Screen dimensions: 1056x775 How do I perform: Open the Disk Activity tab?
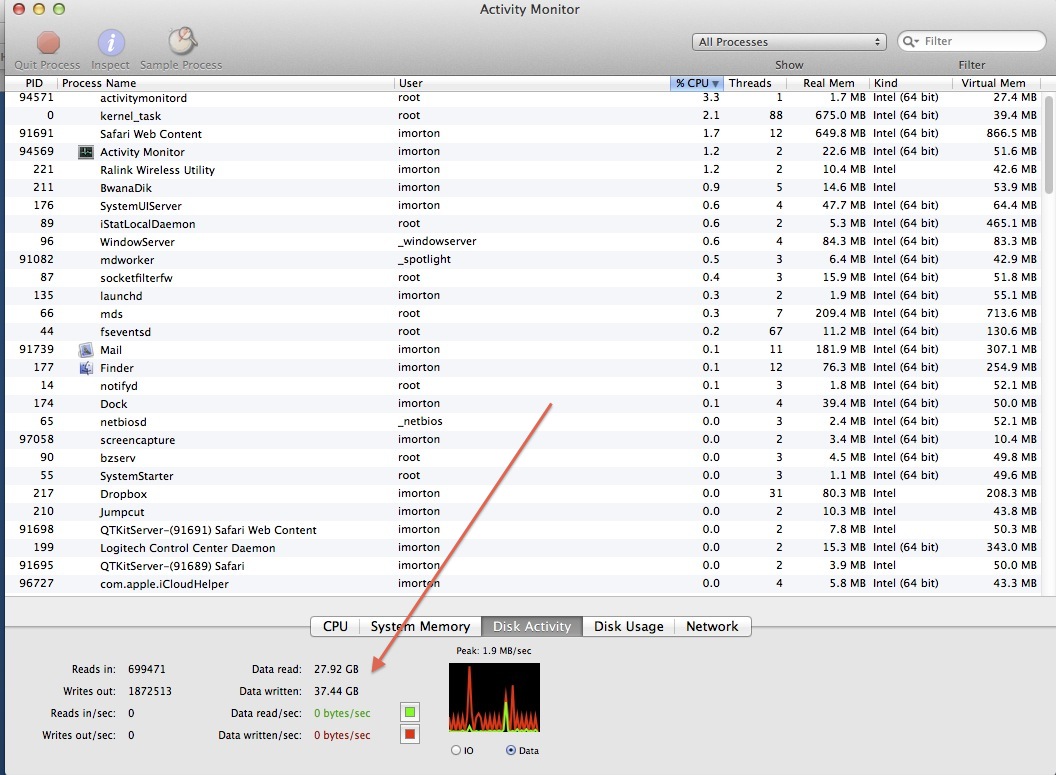point(532,626)
